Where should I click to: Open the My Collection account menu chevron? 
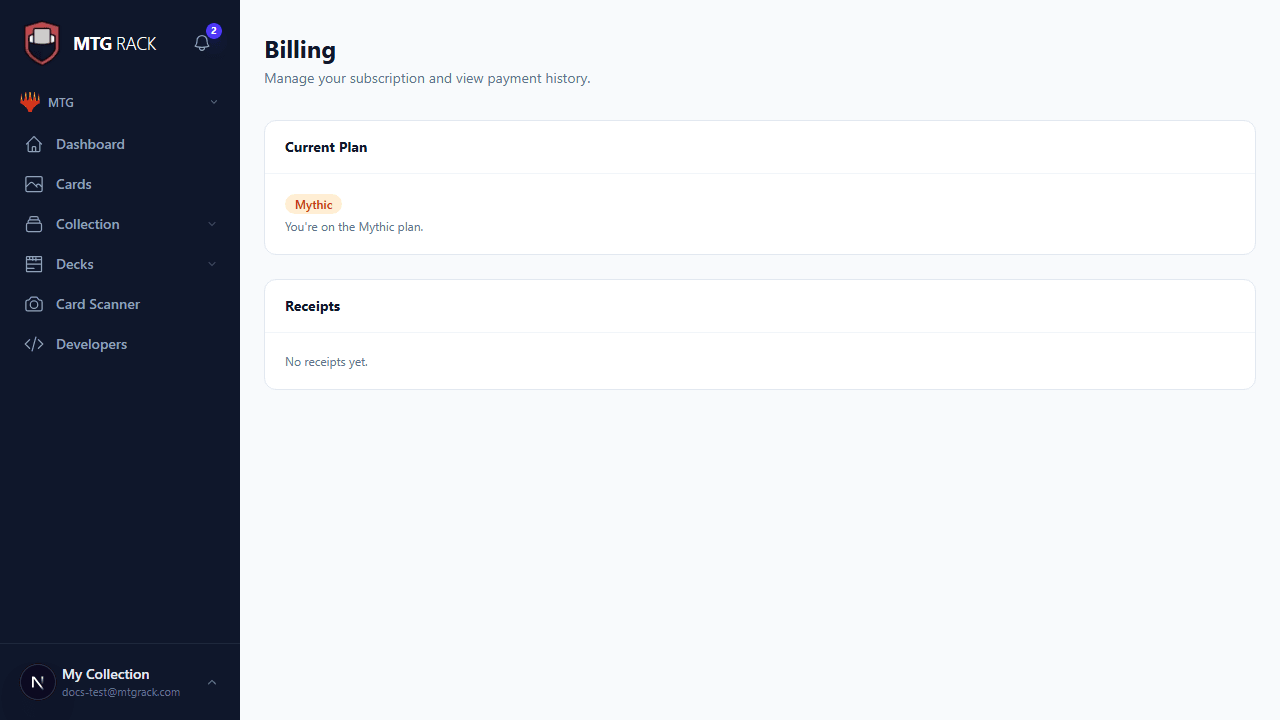coord(212,682)
